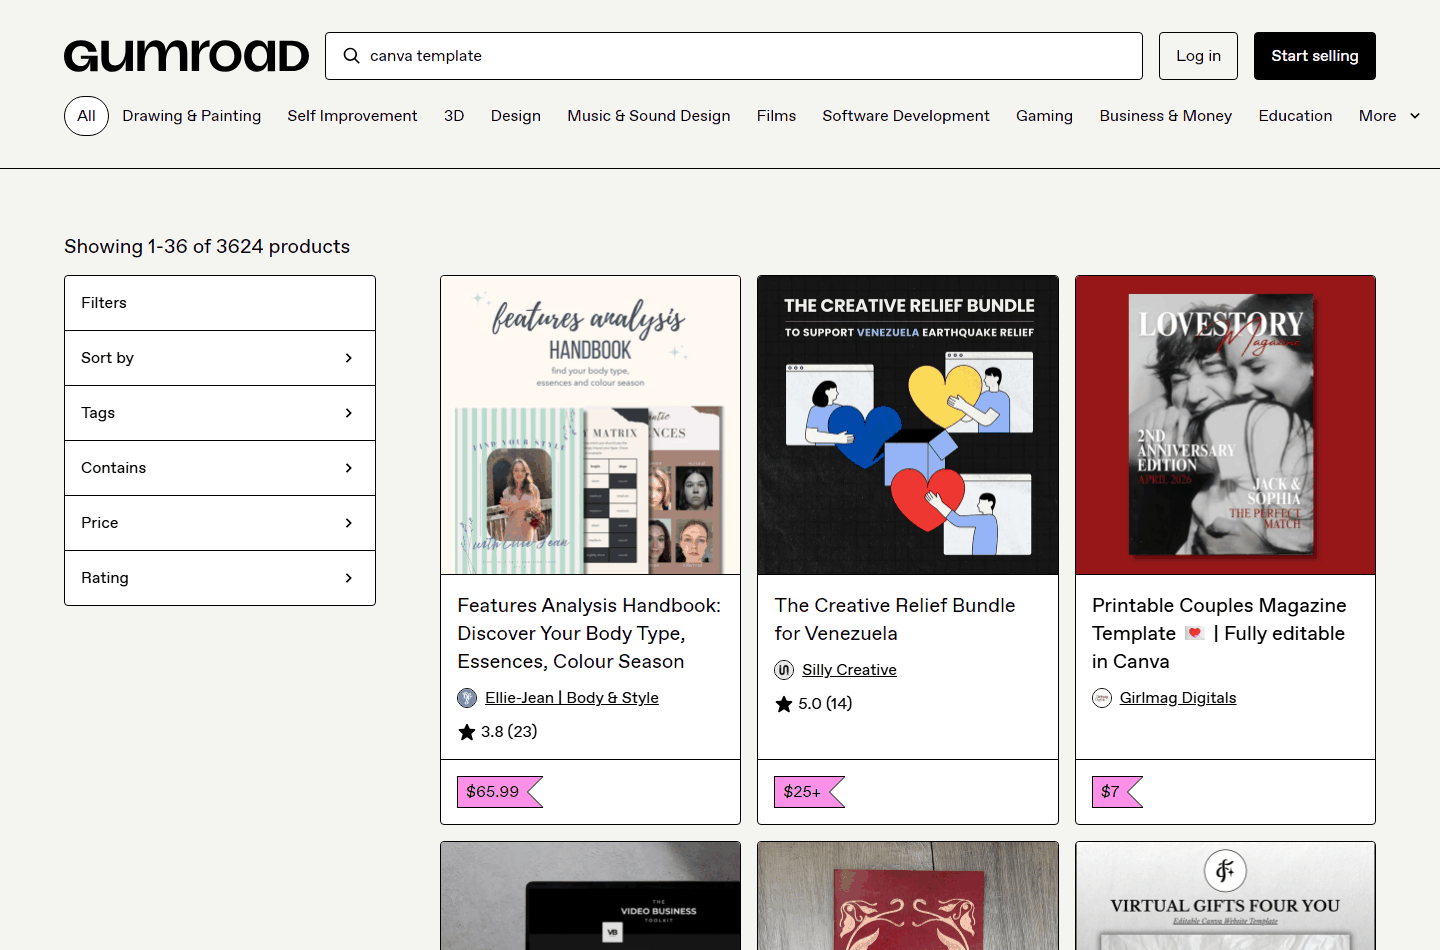Expand the Rating filter
The height and width of the screenshot is (950, 1440).
coord(220,578)
